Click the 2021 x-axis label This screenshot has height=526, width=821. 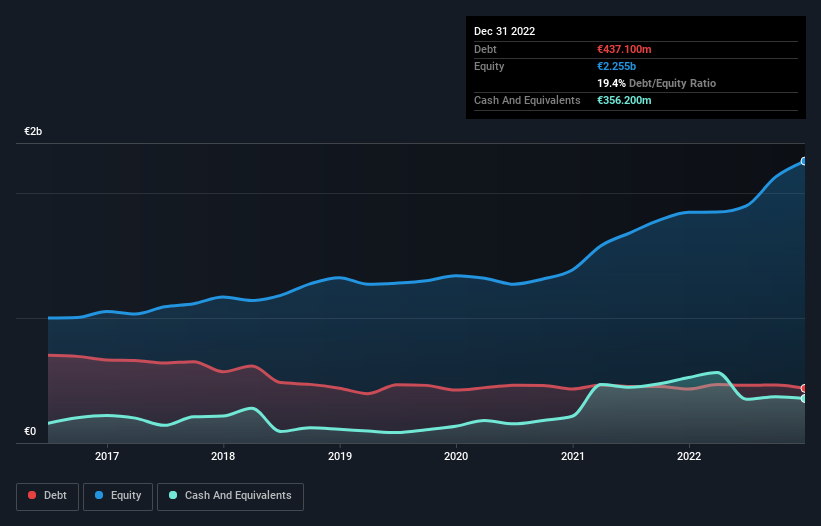pyautogui.click(x=573, y=456)
